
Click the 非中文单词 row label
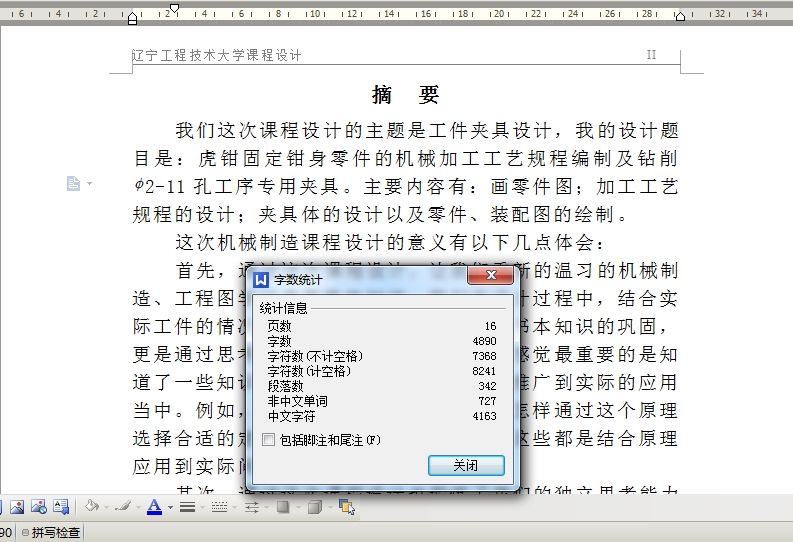(297, 401)
